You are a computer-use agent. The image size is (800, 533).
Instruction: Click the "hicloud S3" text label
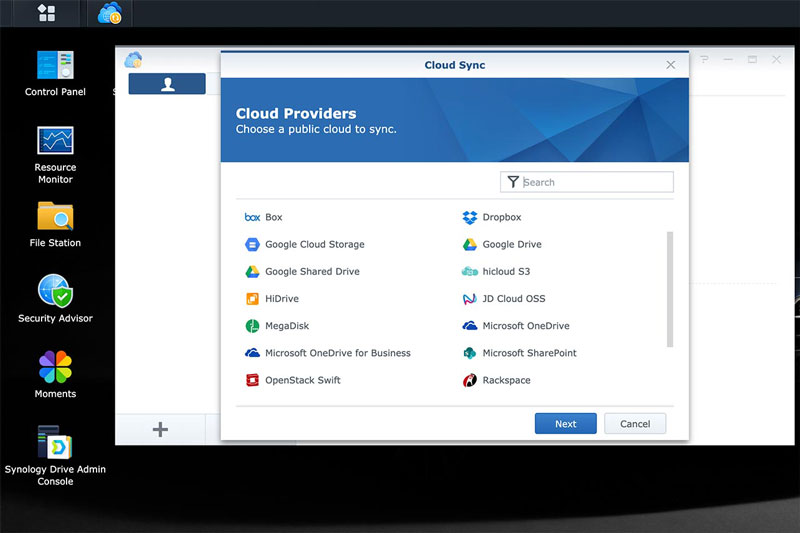pyautogui.click(x=506, y=271)
